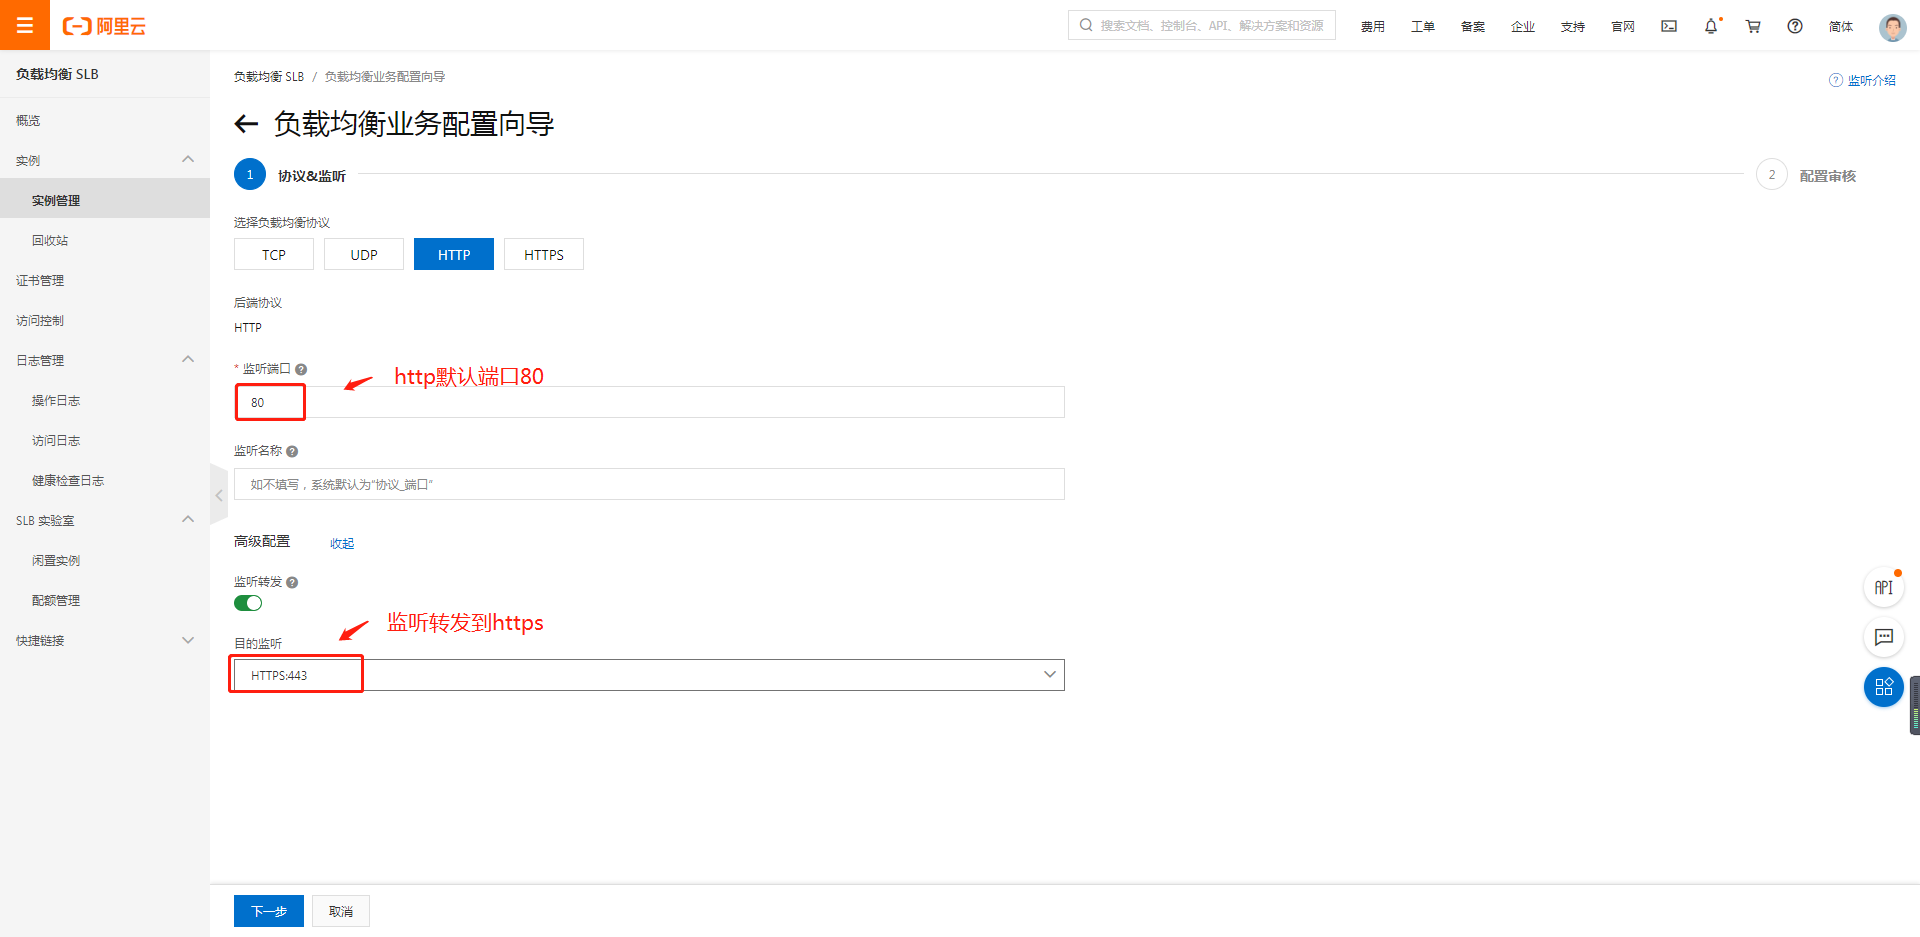
Task: Turn off the 监听转发 switch
Action: tap(248, 603)
